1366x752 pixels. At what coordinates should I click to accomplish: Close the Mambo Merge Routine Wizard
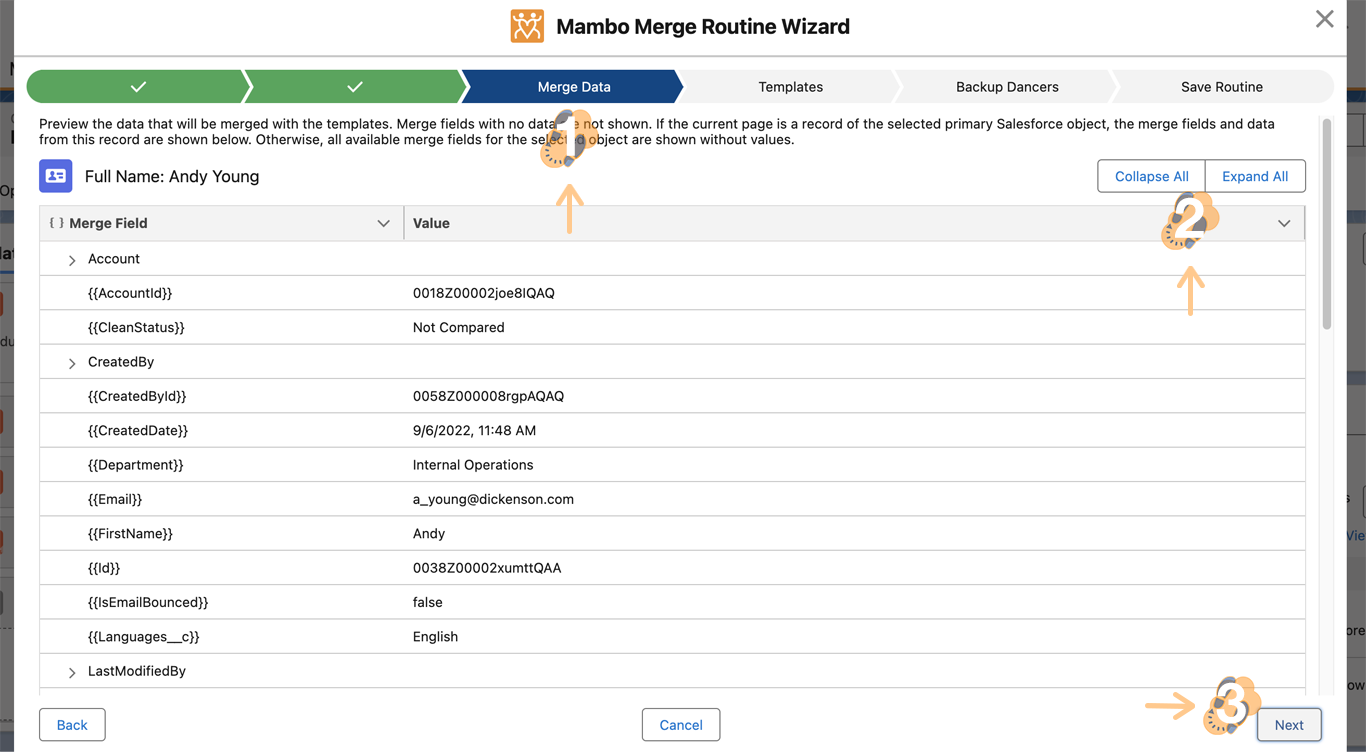tap(1324, 19)
